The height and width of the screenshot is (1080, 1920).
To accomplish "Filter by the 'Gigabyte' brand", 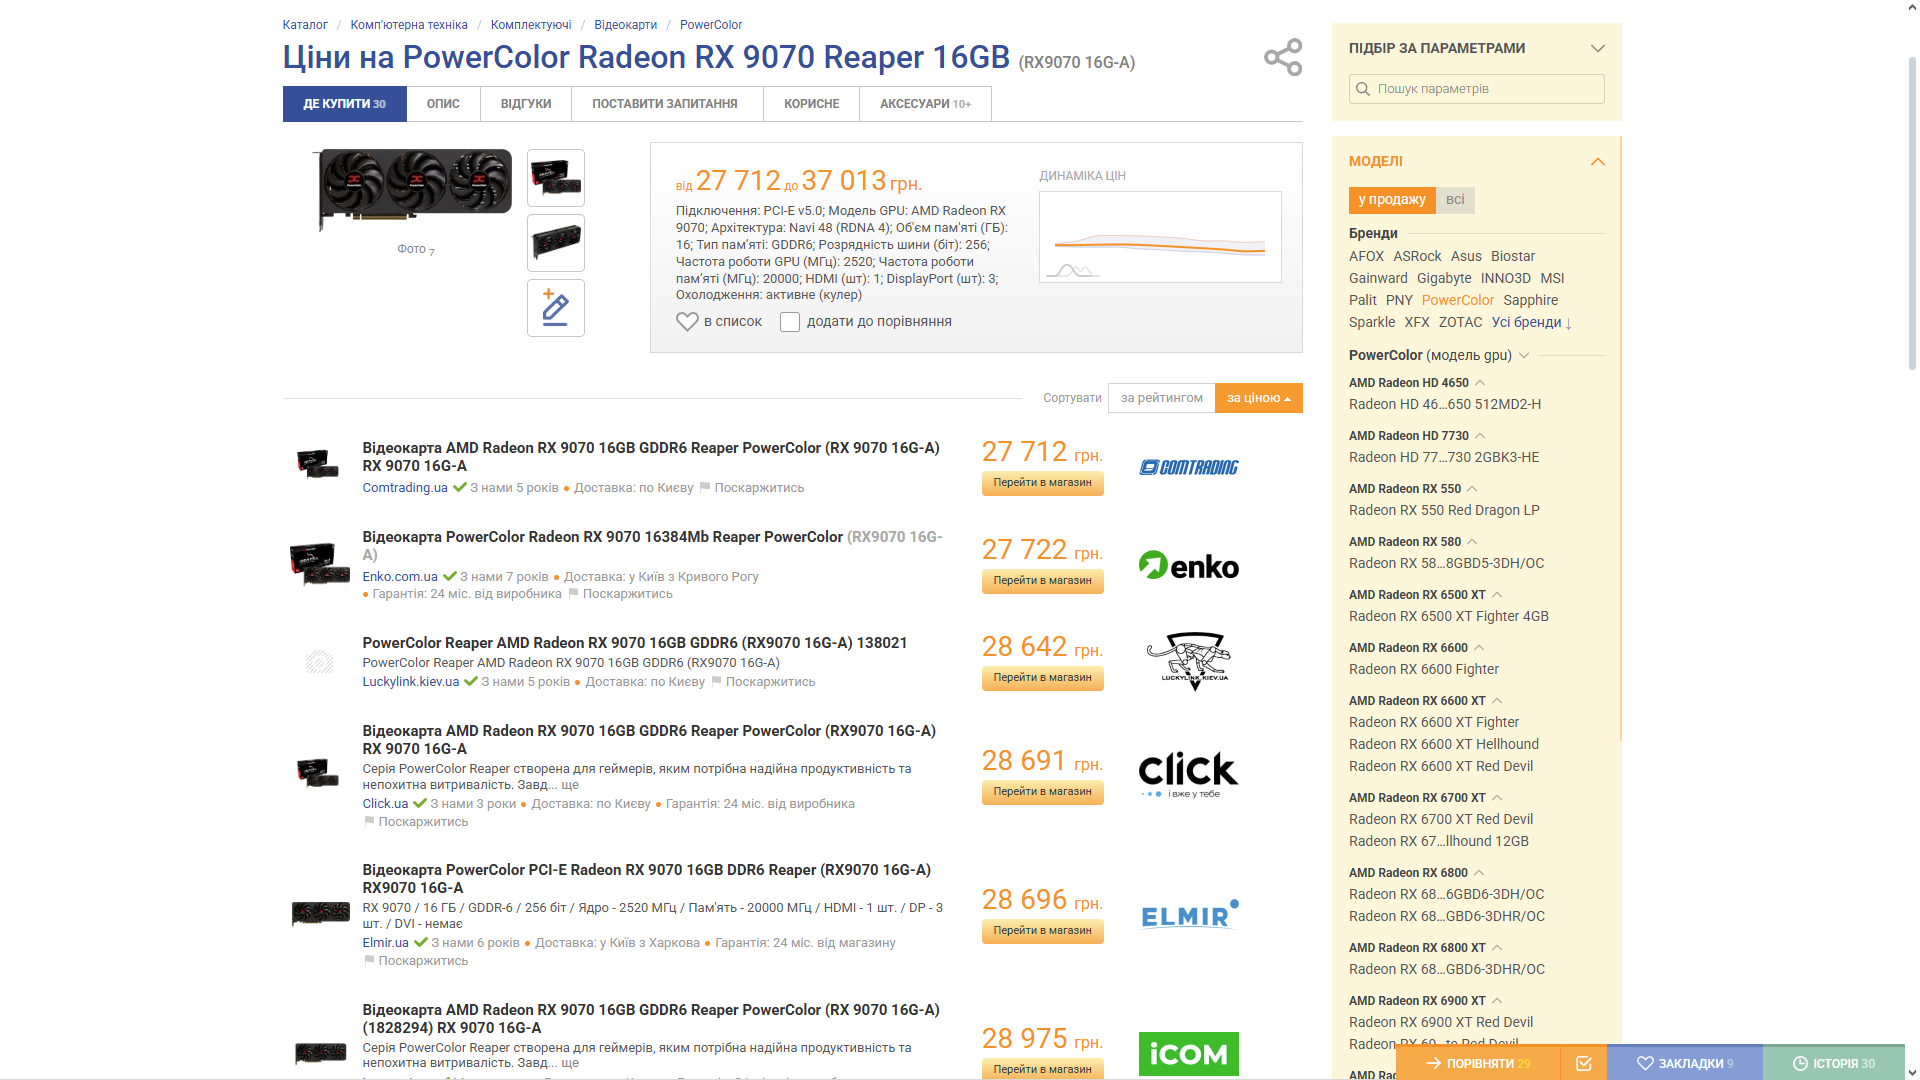I will pyautogui.click(x=1444, y=278).
